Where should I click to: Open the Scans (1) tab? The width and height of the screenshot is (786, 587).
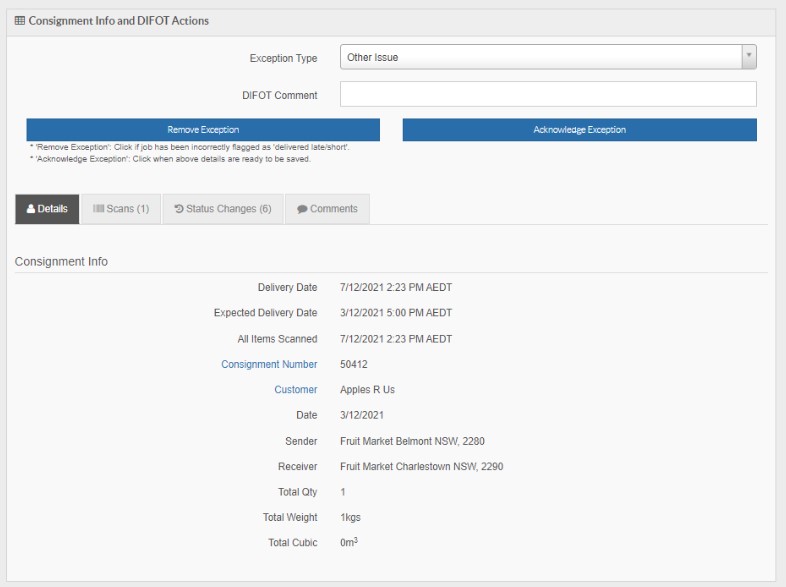point(121,209)
